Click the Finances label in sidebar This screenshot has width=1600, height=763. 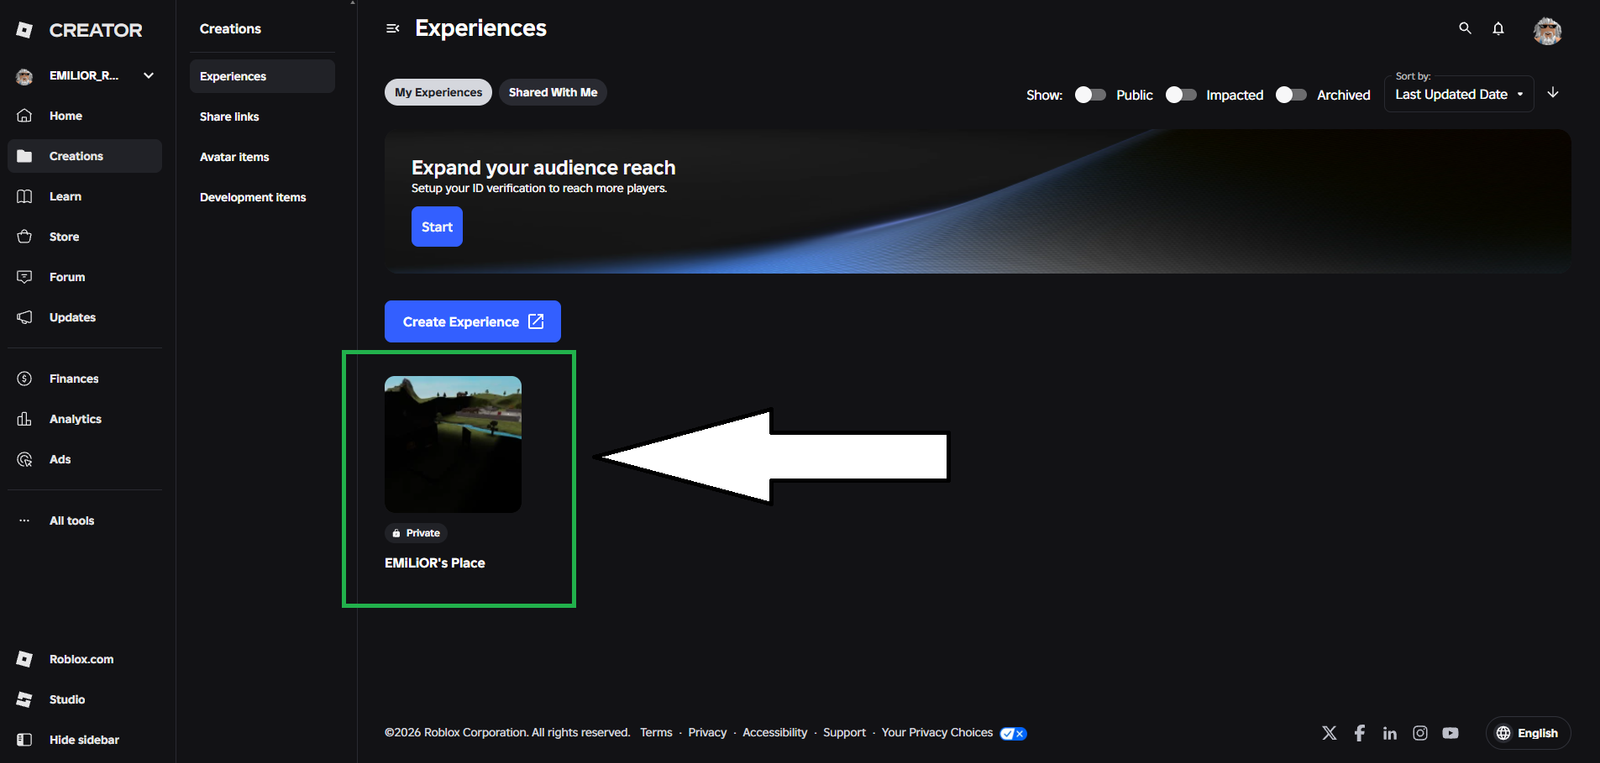click(x=74, y=379)
